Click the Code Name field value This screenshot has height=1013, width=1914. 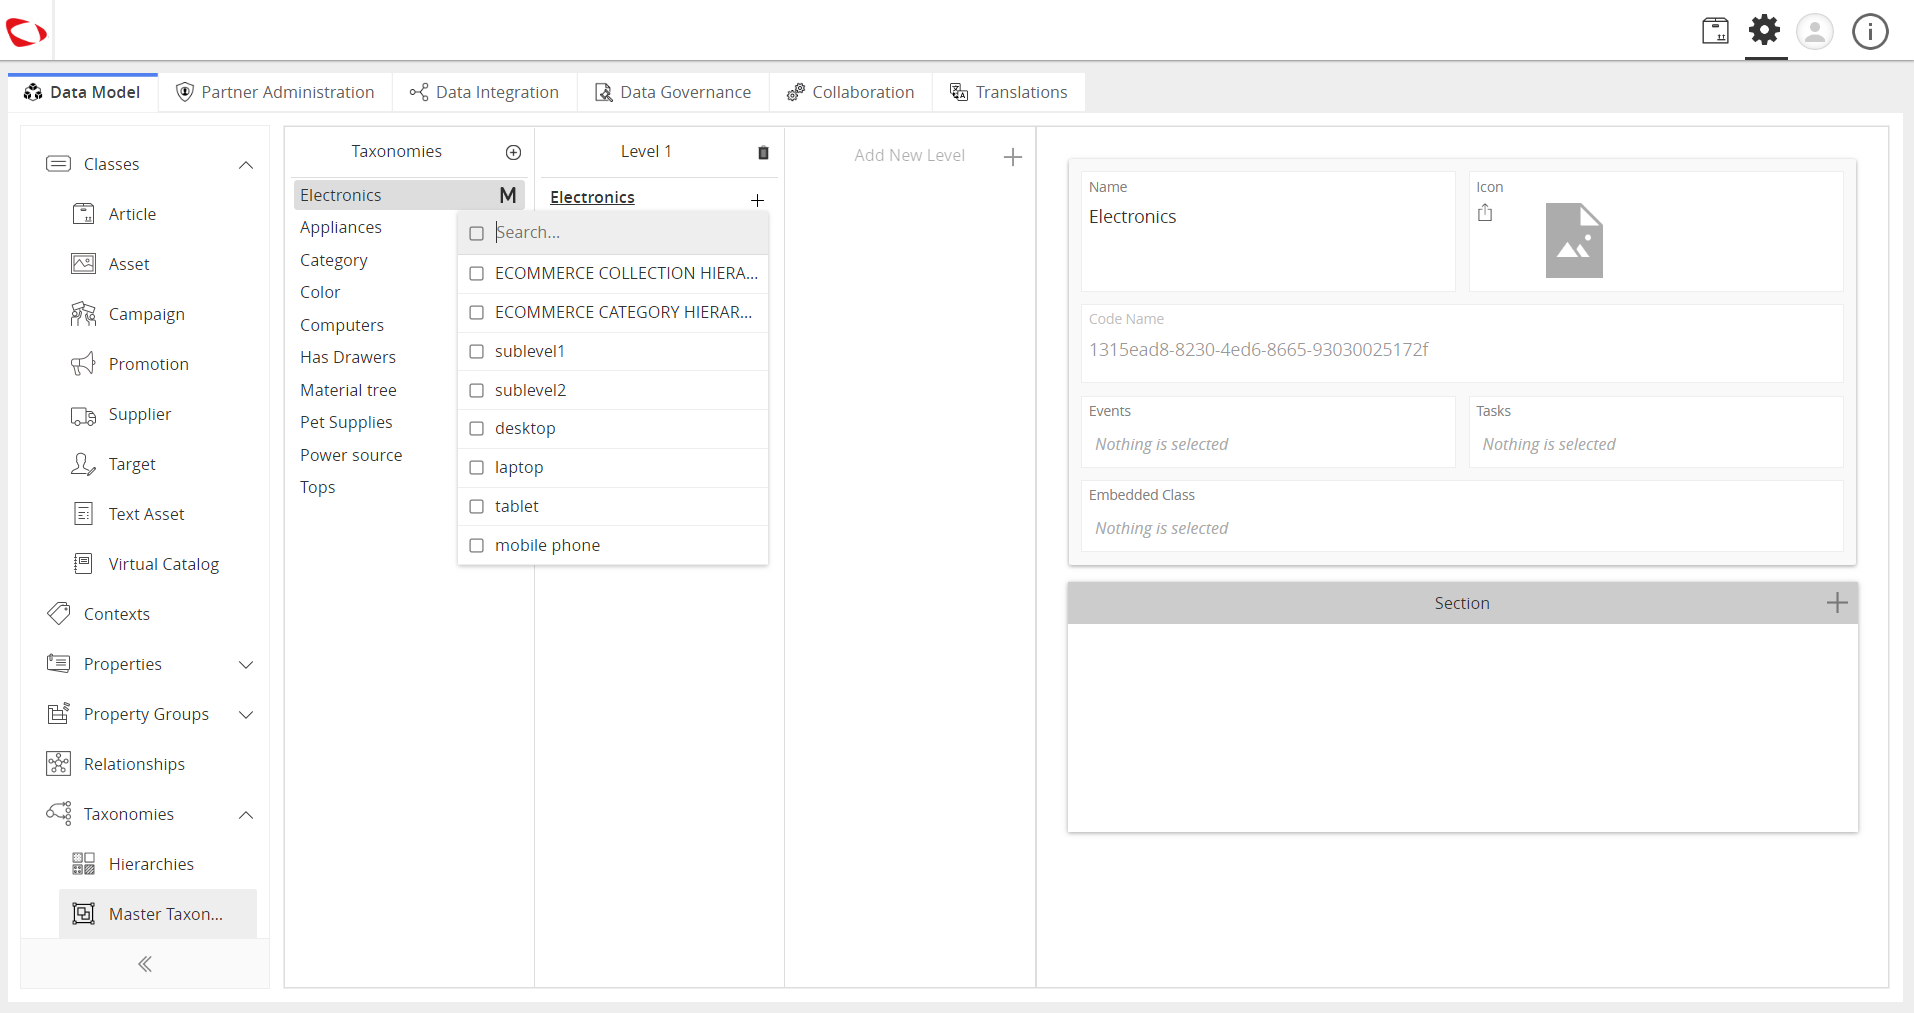[x=1258, y=350]
